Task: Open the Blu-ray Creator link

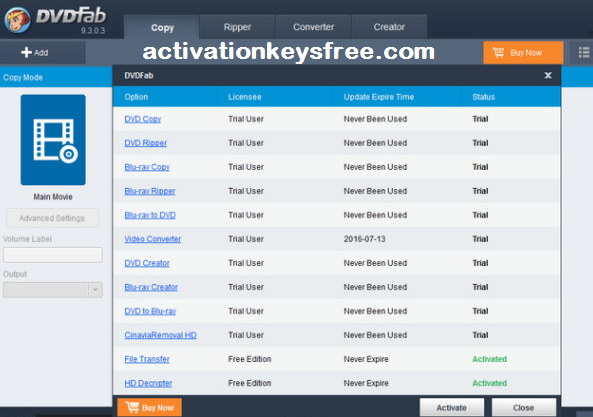Action: click(151, 287)
